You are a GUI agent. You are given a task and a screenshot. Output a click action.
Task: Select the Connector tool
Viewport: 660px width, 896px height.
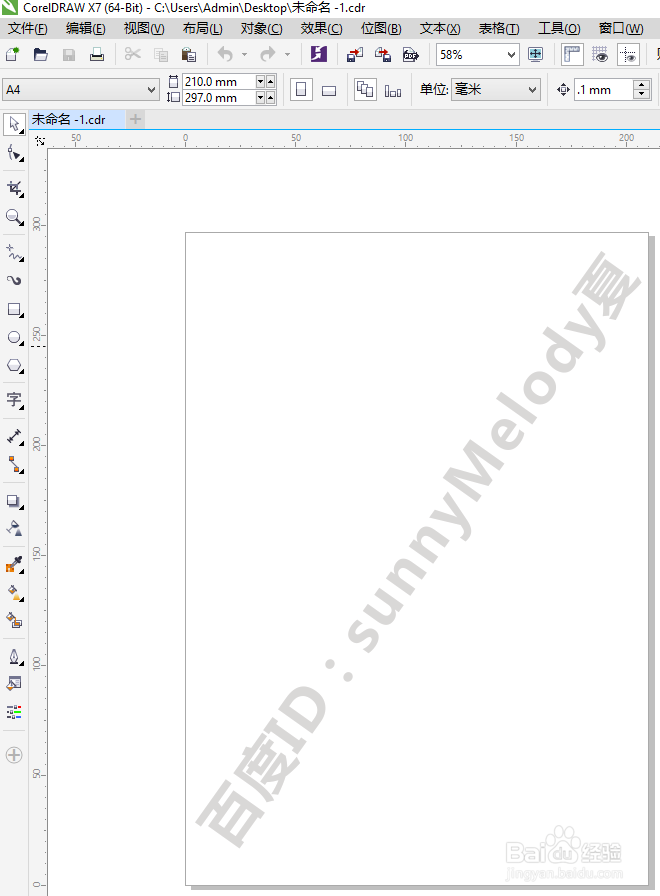[14, 465]
